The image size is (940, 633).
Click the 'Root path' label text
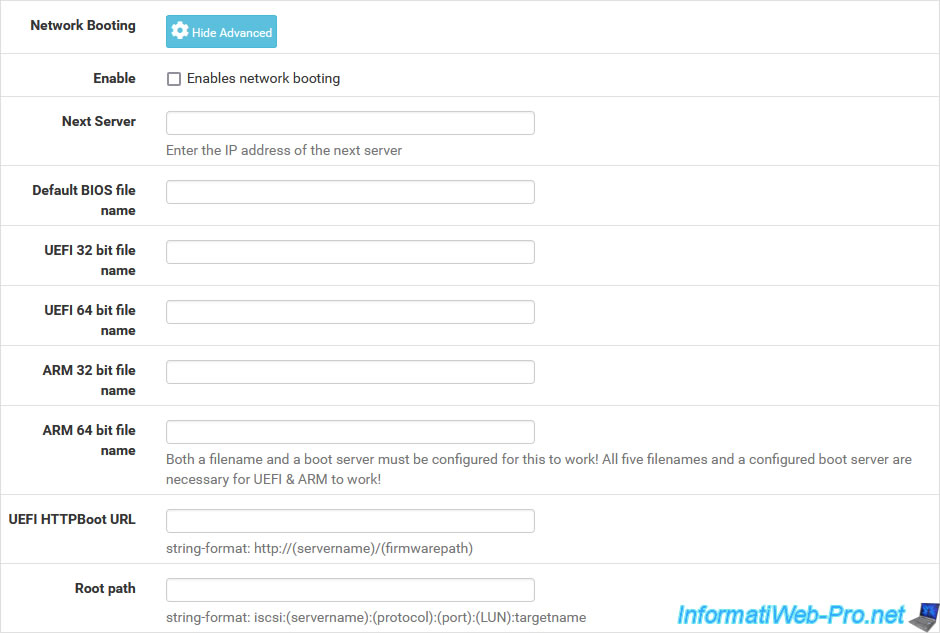[105, 588]
